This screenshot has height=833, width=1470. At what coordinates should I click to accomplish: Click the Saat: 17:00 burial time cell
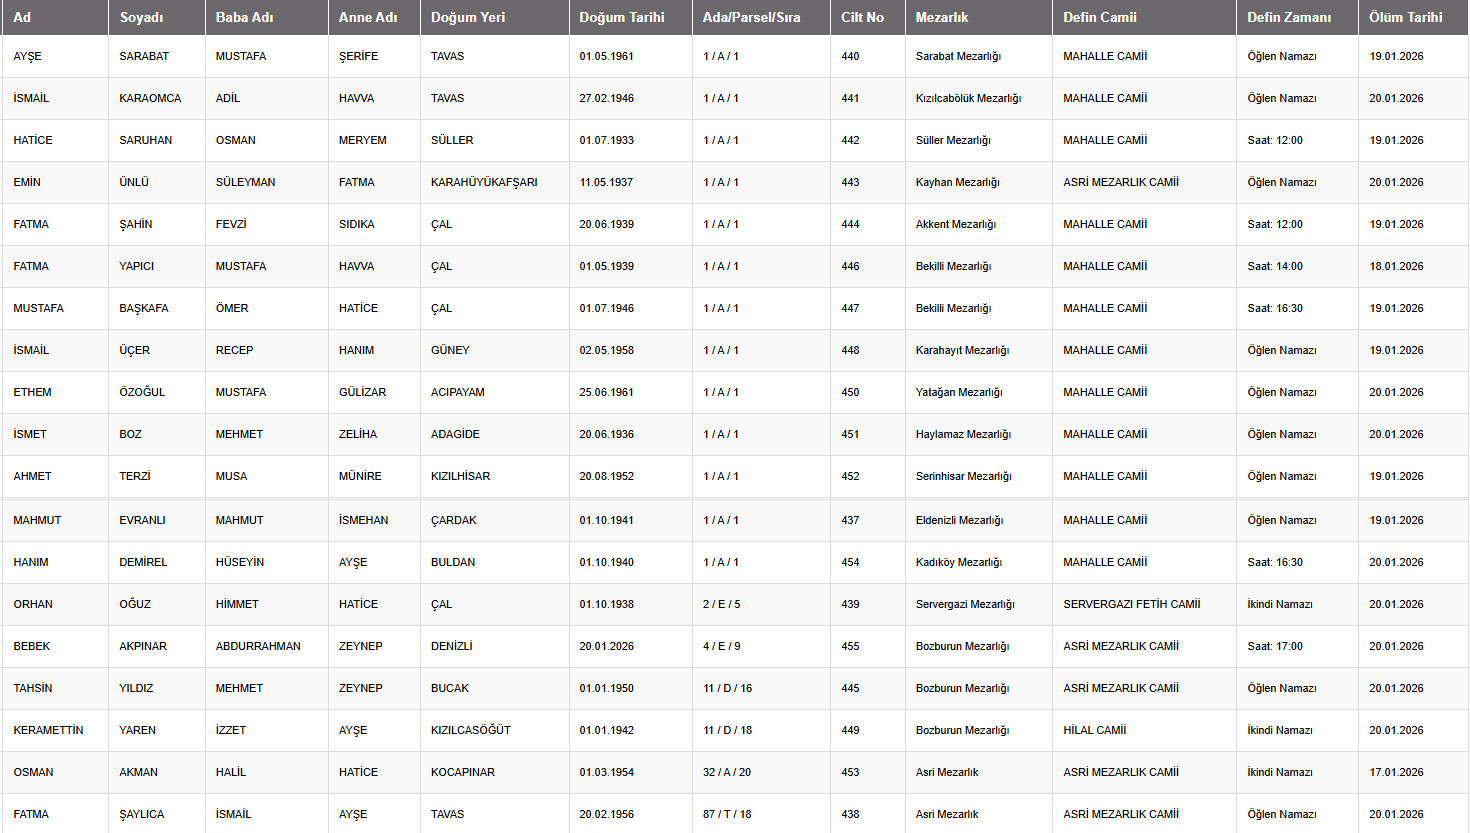coord(1275,646)
